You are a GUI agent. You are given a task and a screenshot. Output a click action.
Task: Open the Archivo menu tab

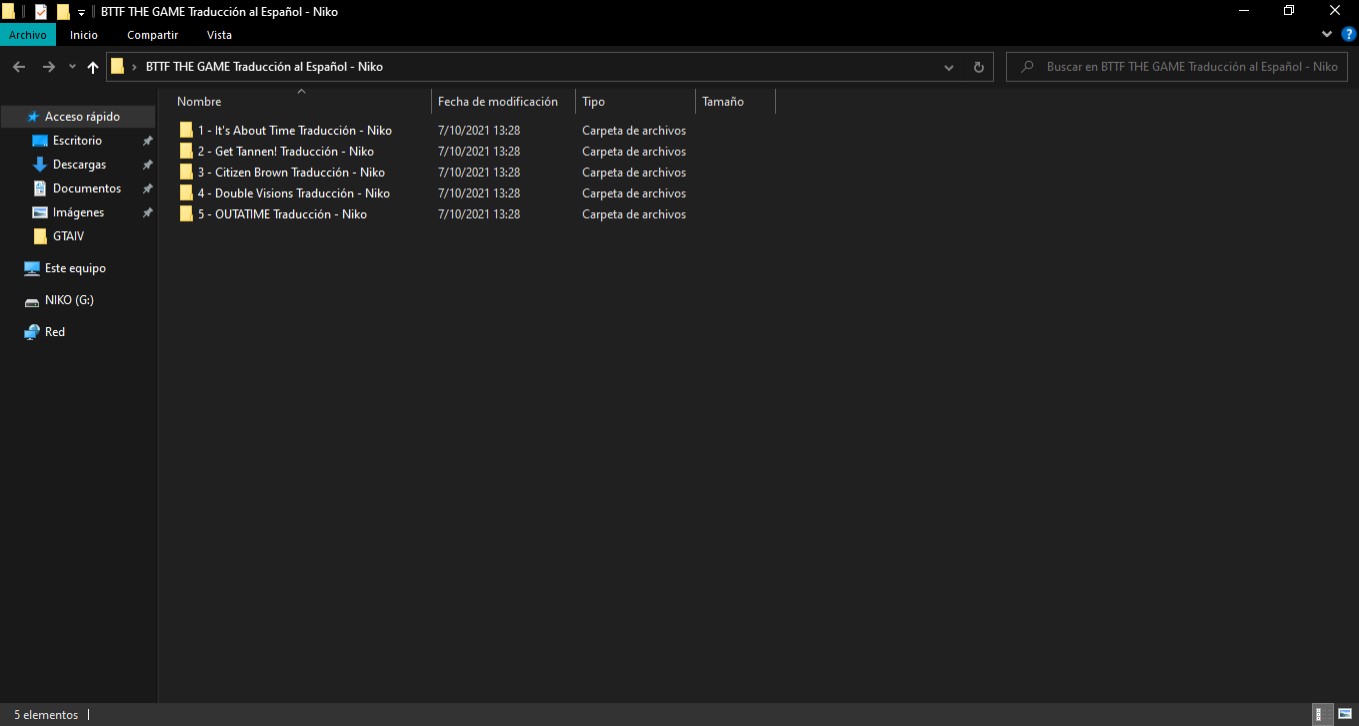(x=27, y=35)
